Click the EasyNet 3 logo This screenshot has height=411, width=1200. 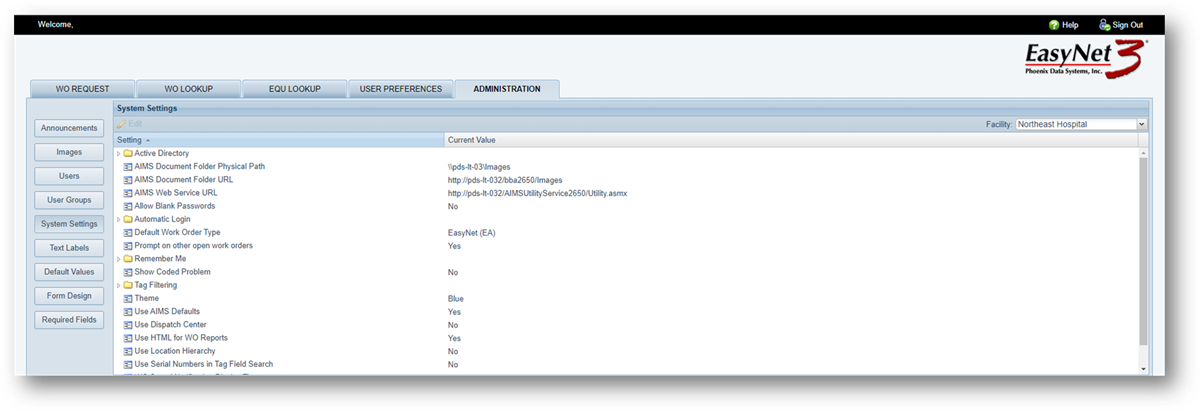(1084, 59)
